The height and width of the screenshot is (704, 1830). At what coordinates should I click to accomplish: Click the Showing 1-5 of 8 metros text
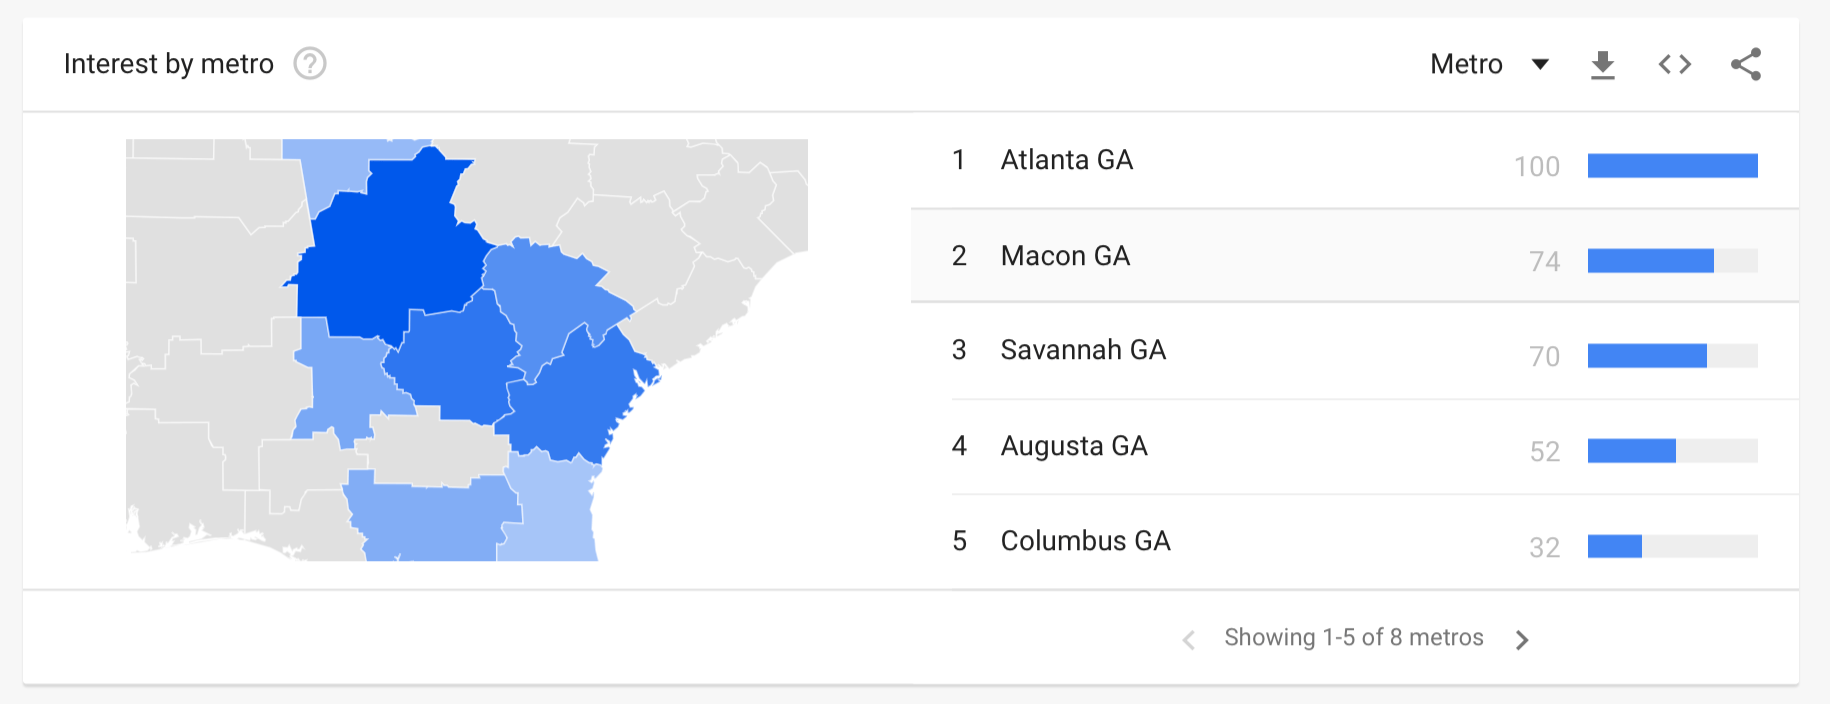click(1353, 638)
